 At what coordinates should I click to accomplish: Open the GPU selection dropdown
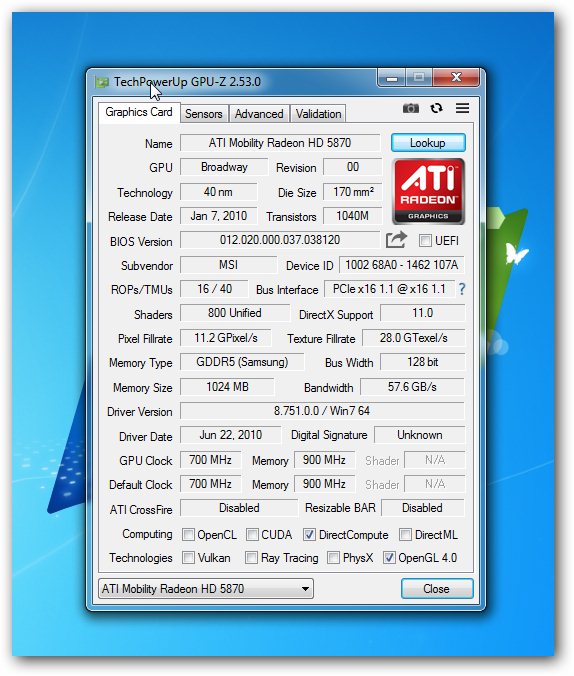point(206,588)
